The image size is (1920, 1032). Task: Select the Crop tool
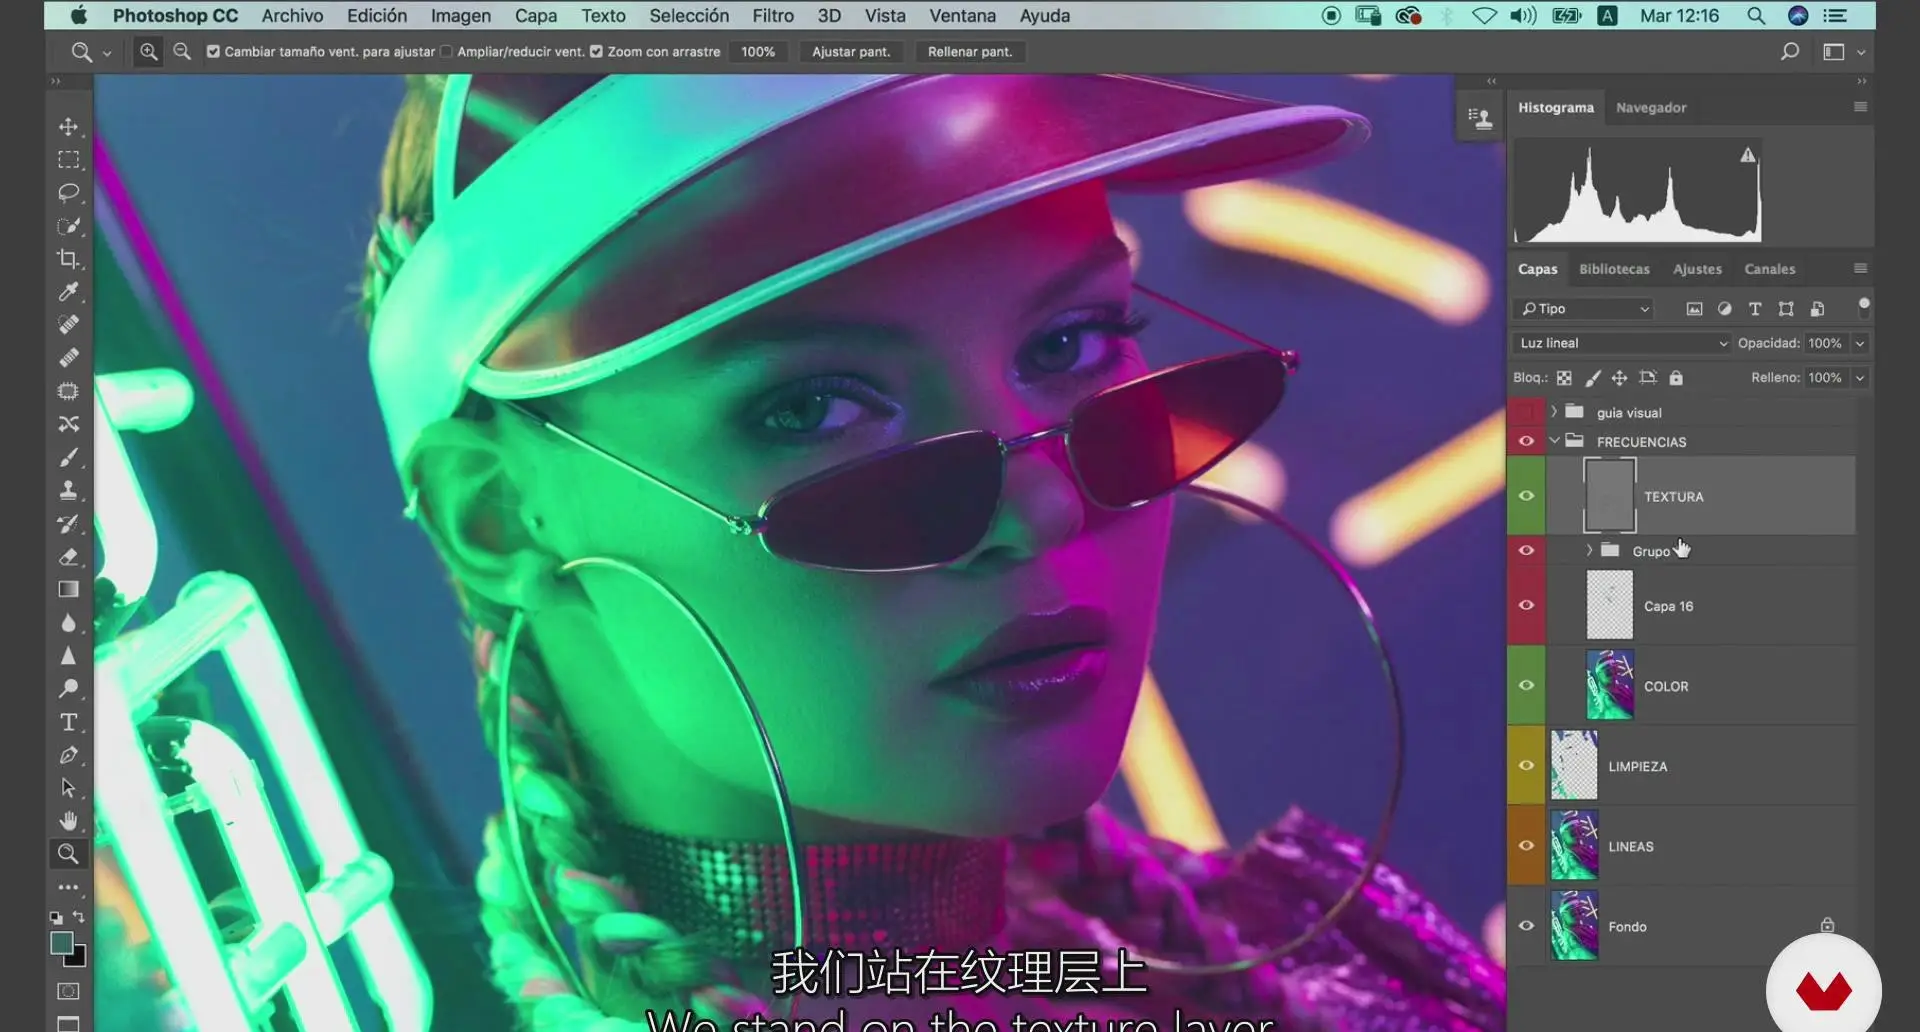(68, 259)
